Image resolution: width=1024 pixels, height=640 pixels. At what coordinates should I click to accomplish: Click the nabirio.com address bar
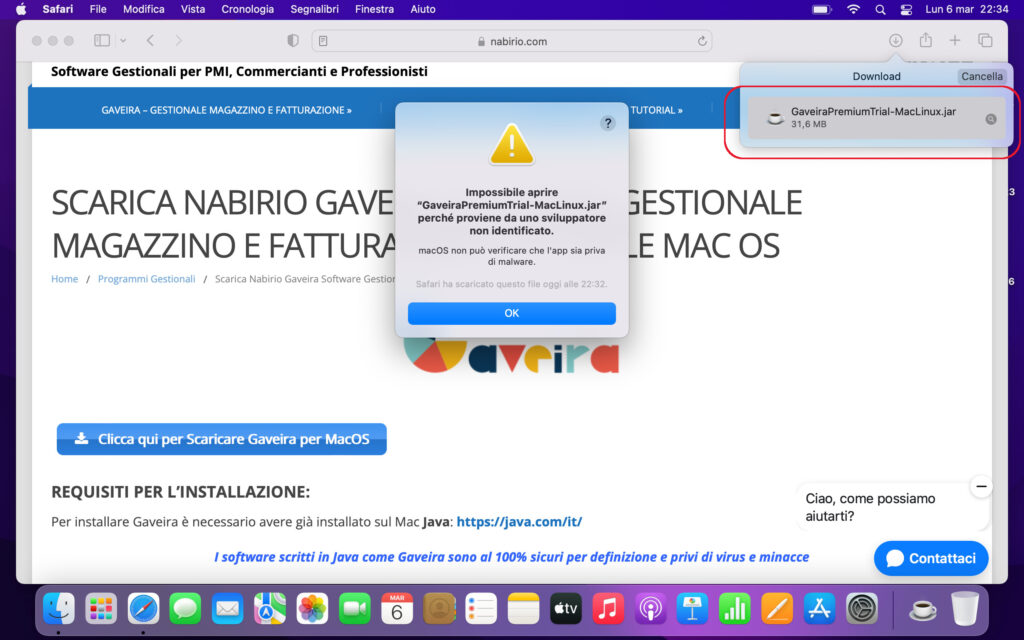512,41
